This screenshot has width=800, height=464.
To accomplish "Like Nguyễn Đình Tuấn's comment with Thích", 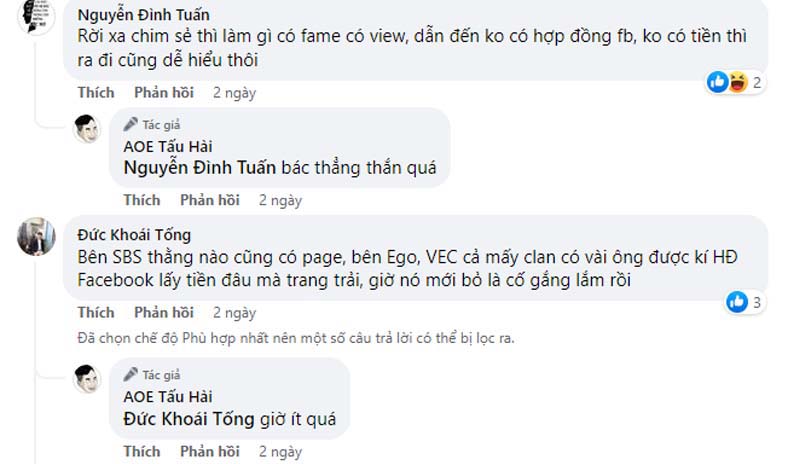I will point(96,92).
